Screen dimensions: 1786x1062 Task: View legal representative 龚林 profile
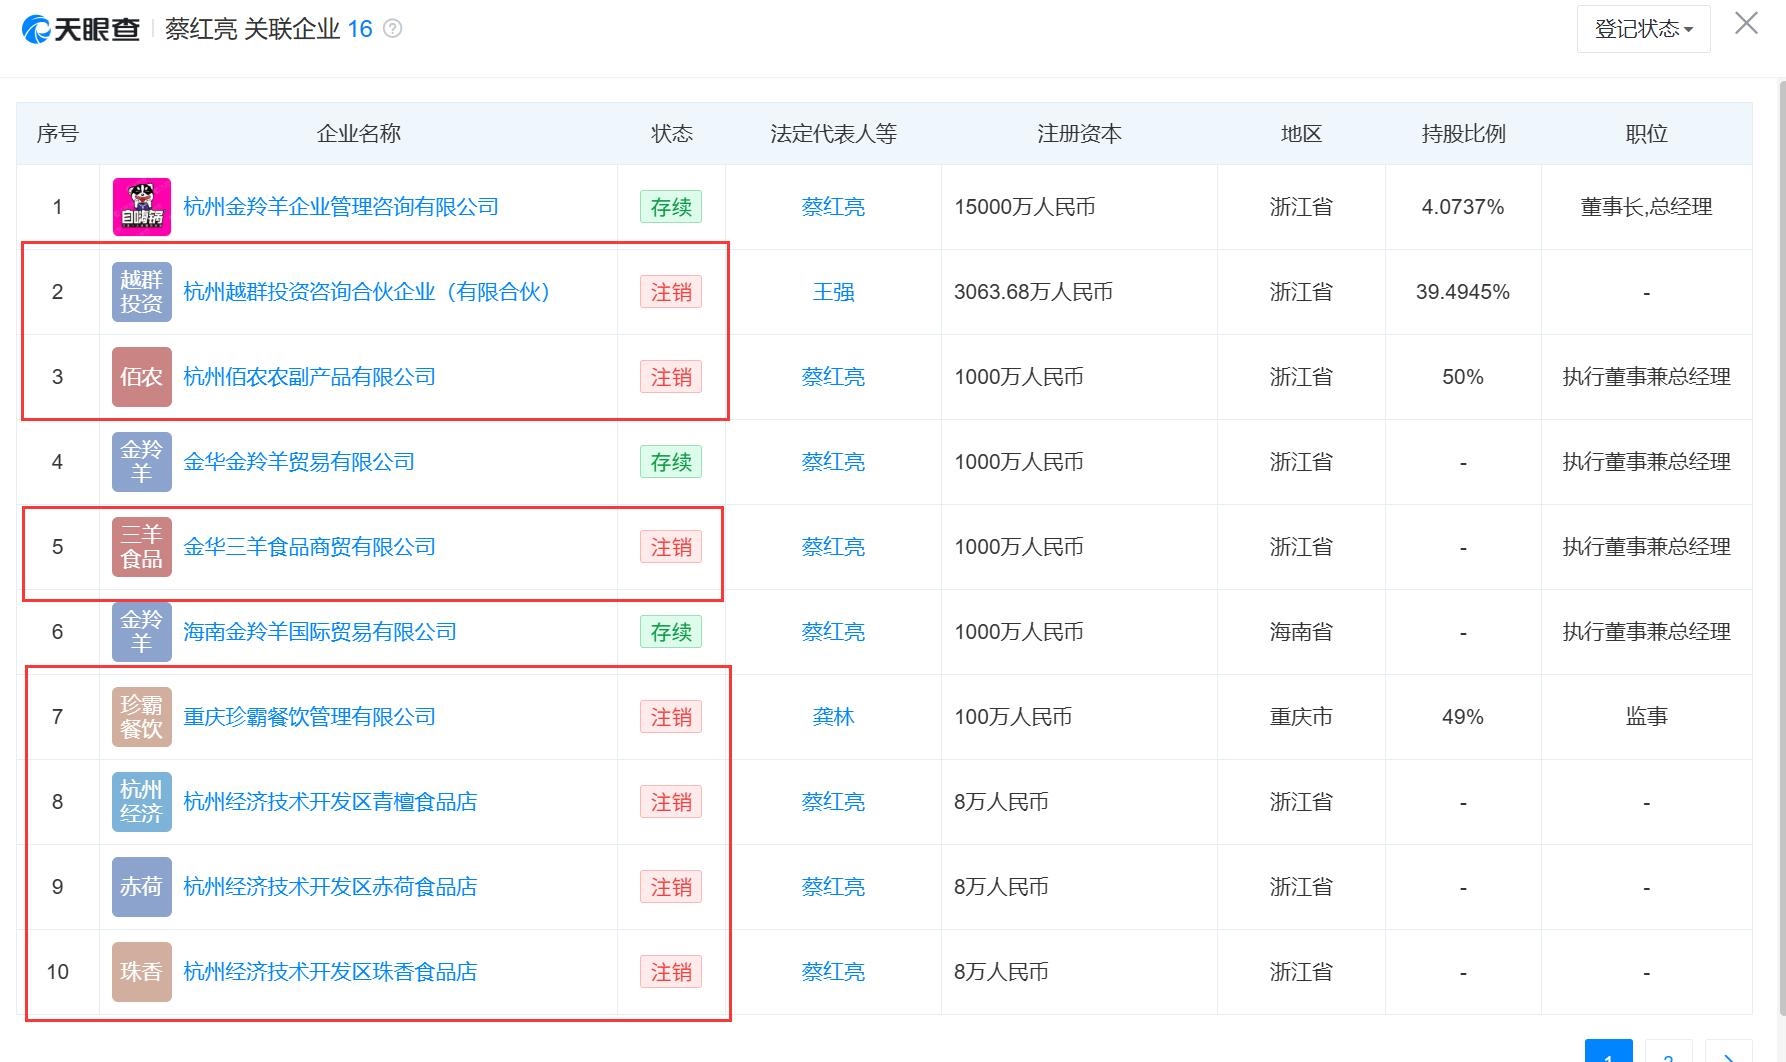pos(833,717)
